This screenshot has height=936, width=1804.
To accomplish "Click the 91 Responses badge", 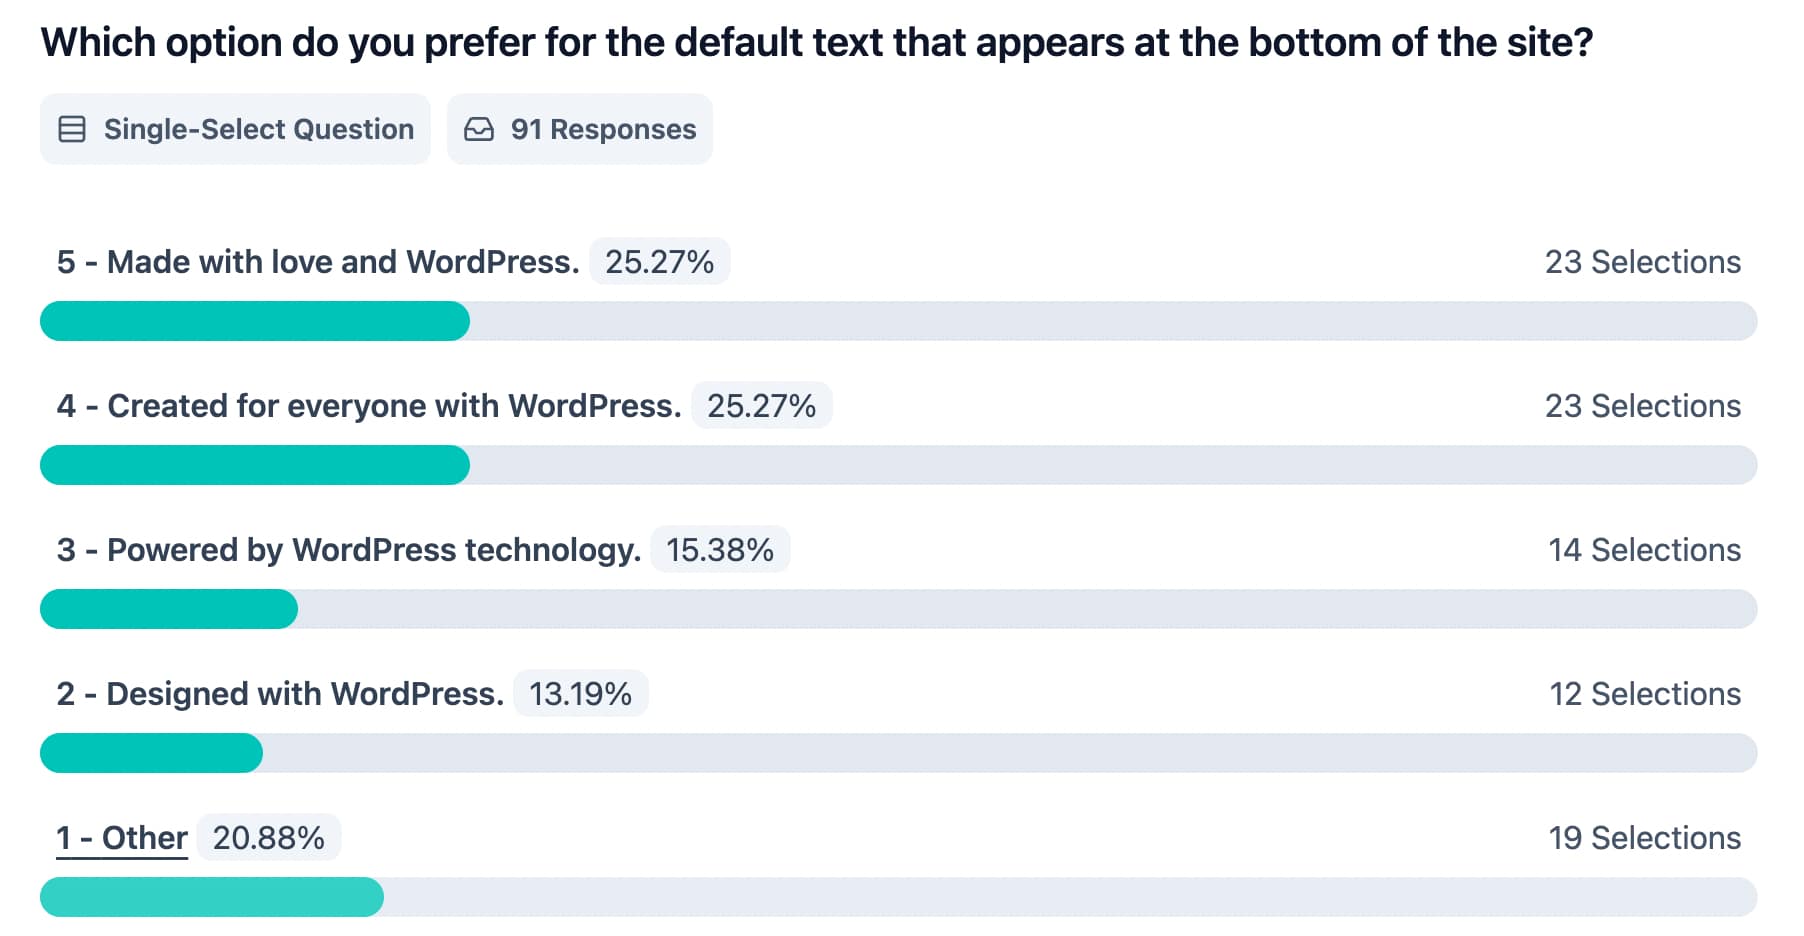I will [x=580, y=129].
